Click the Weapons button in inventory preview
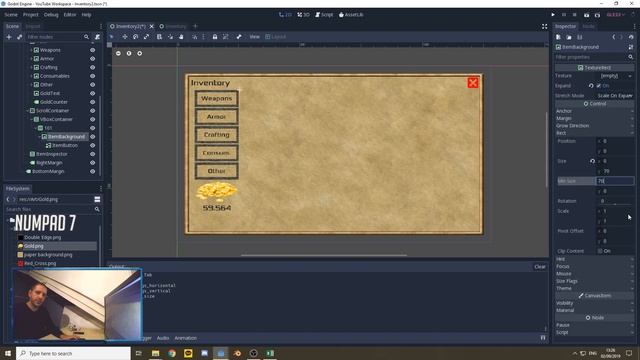The width and height of the screenshot is (640, 360). coord(216,98)
